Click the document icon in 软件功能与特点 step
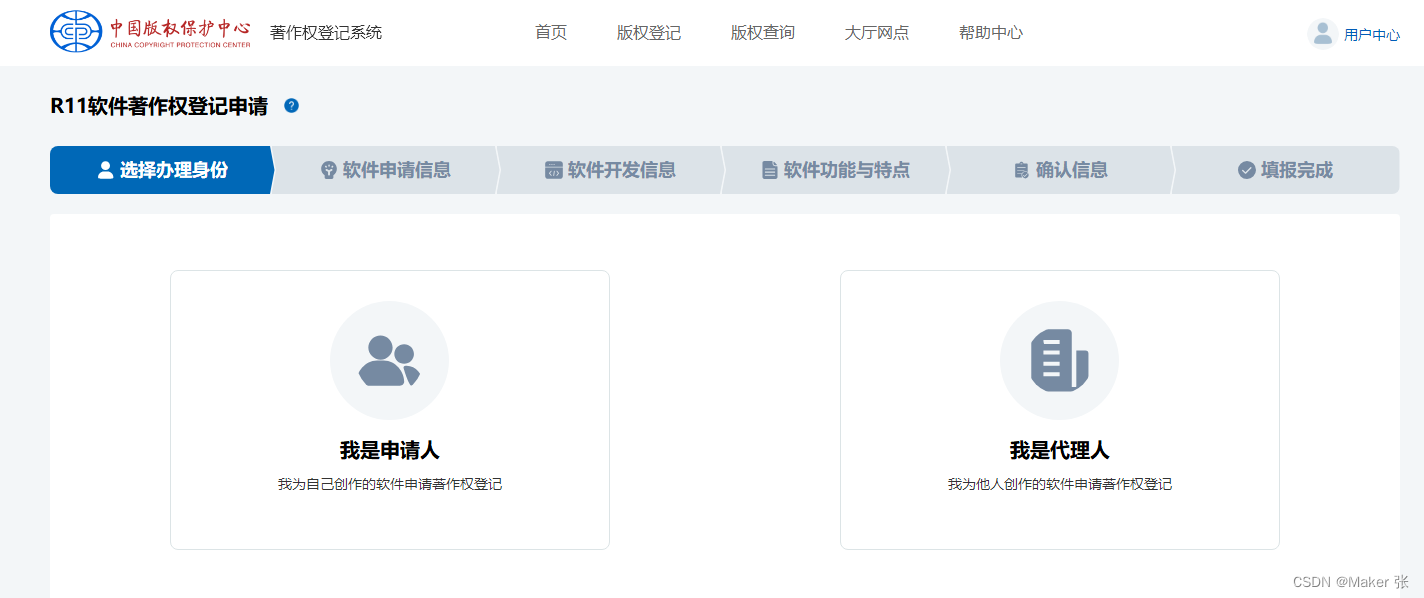The image size is (1424, 598). pyautogui.click(x=769, y=170)
